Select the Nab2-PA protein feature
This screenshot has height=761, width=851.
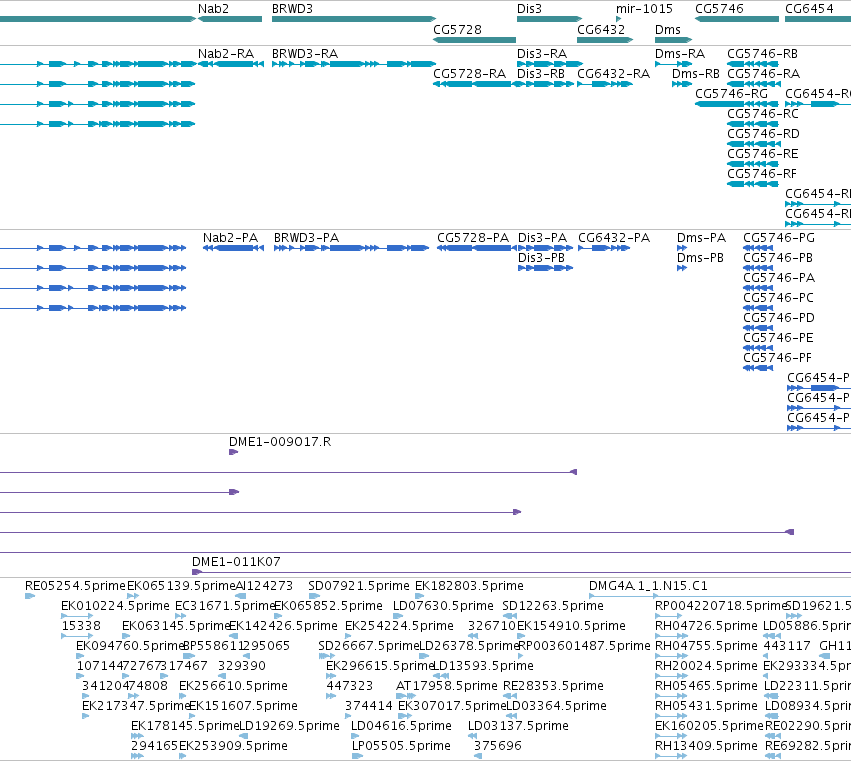coord(233,248)
